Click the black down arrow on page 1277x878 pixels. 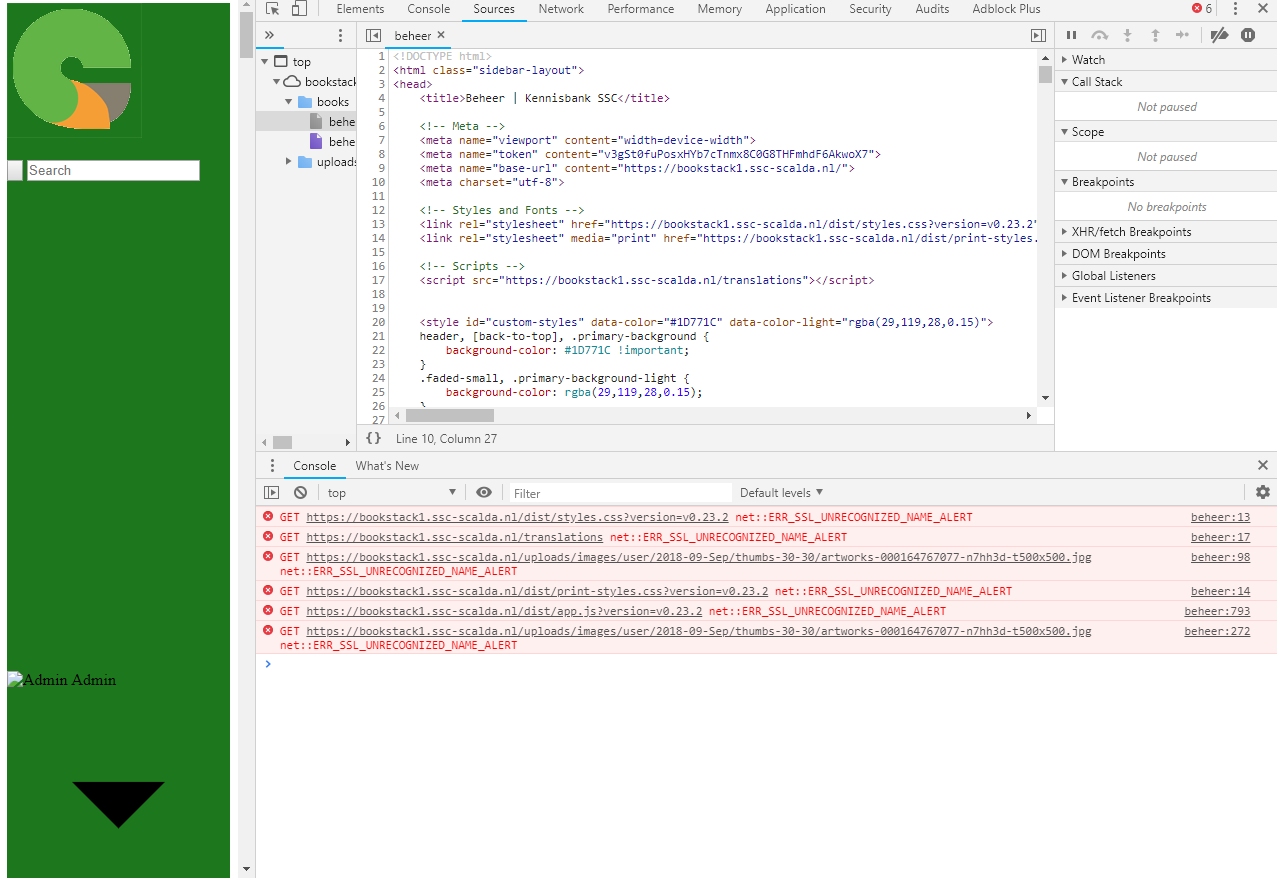[118, 805]
